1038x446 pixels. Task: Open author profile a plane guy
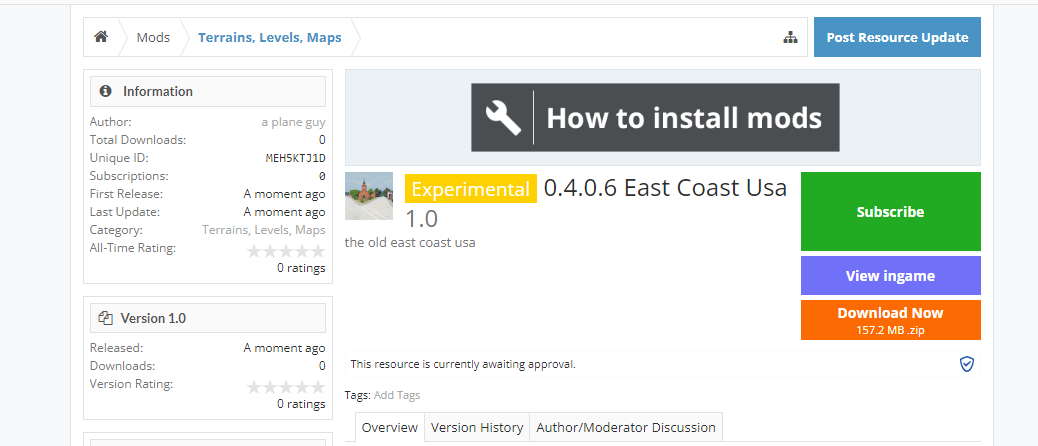(x=293, y=122)
